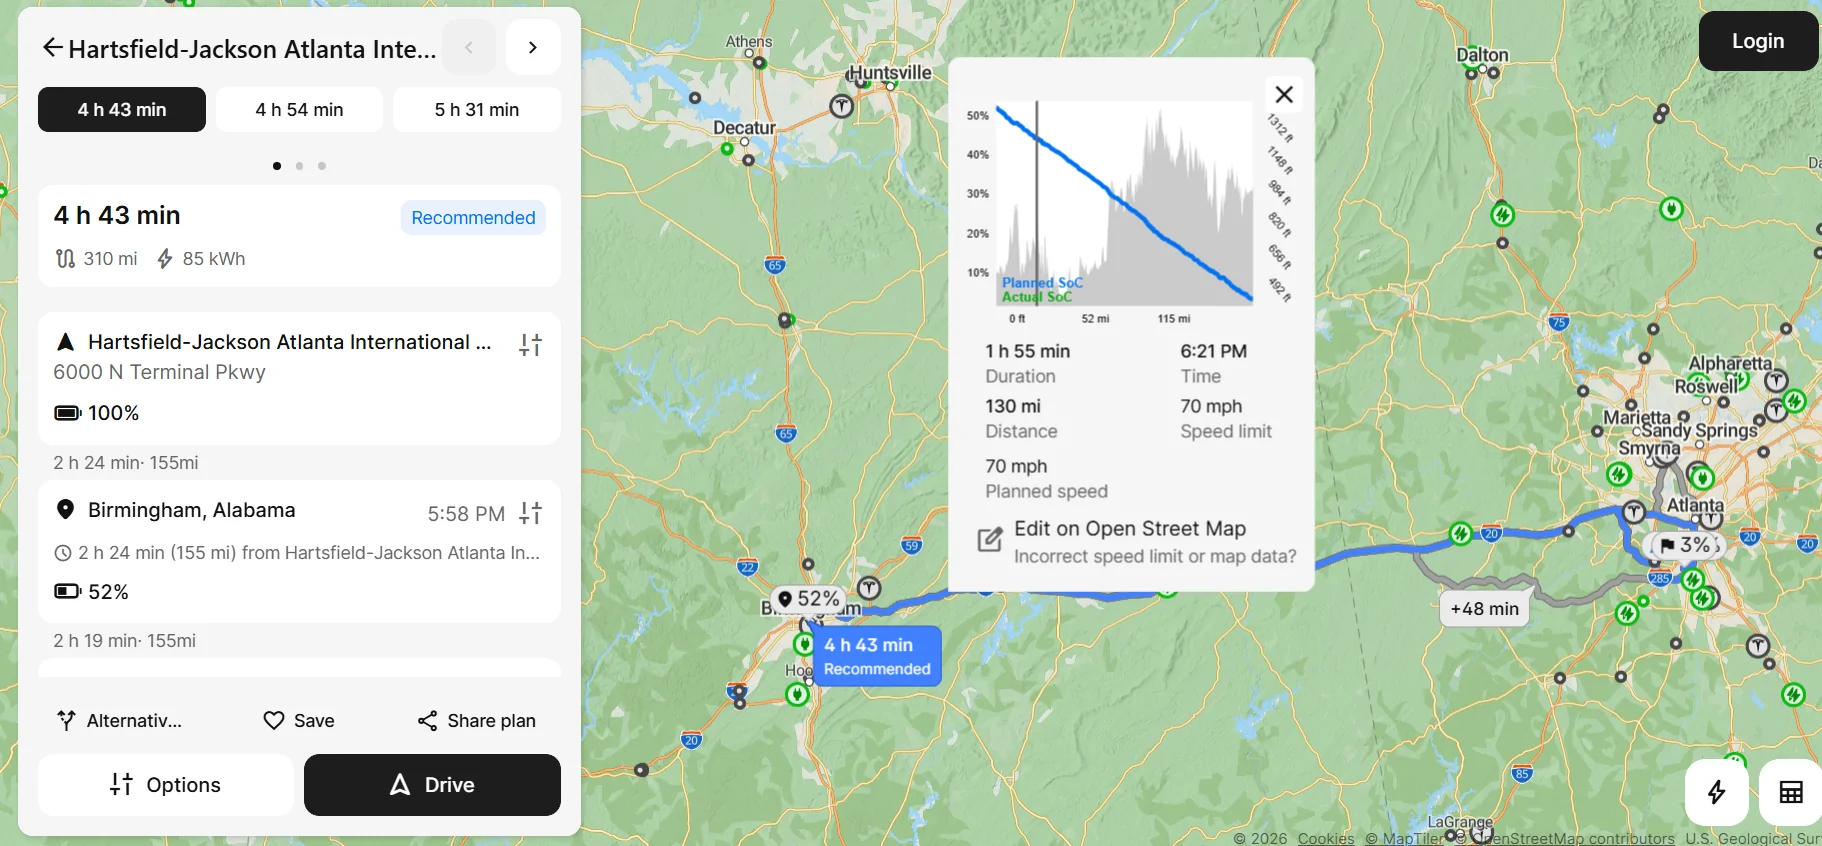Select the 5 h 31 min route tab
This screenshot has width=1822, height=846.
coord(477,110)
